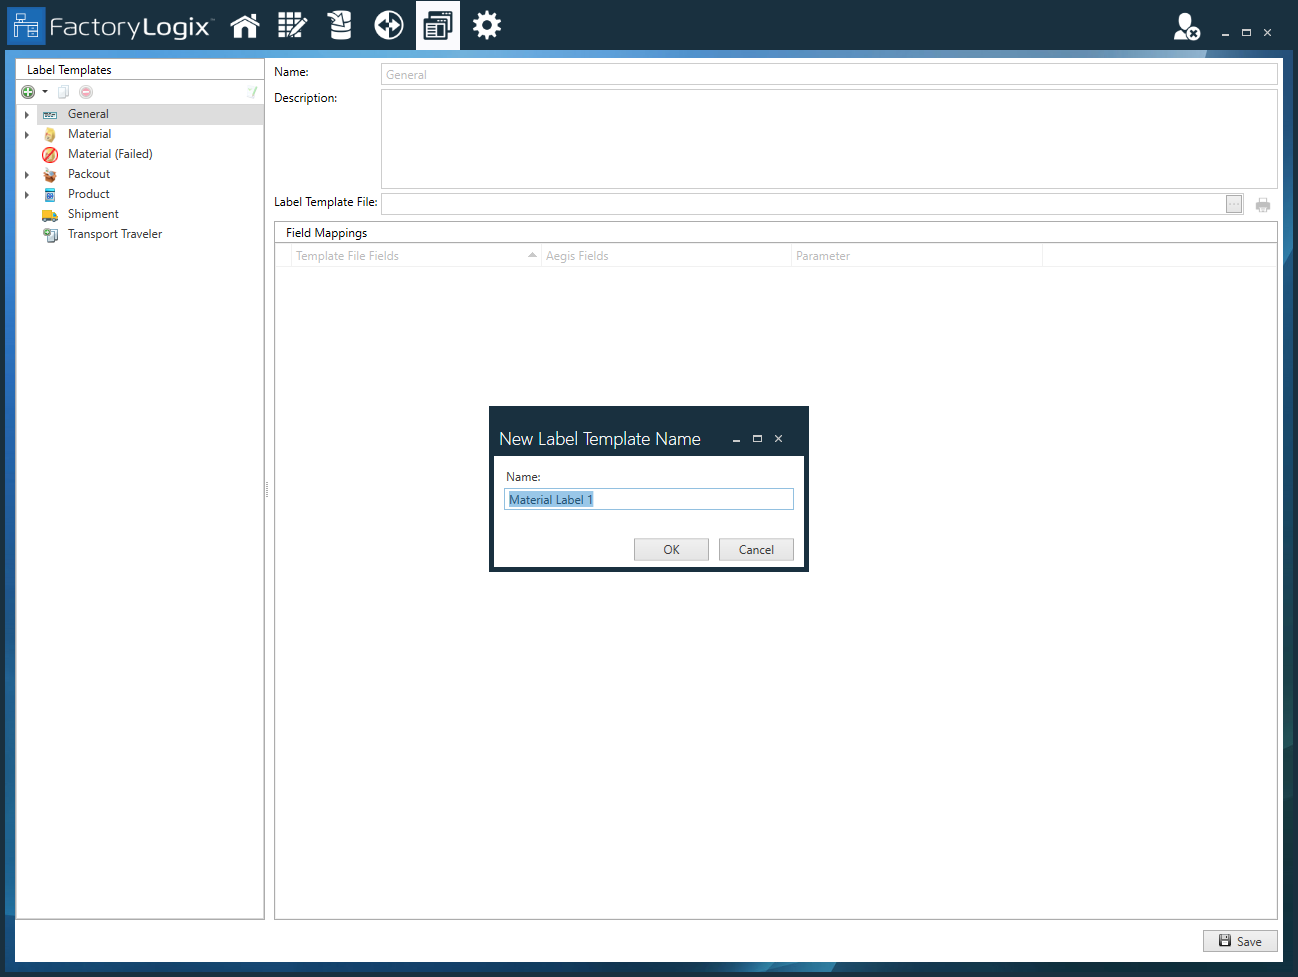This screenshot has height=977, width=1298.
Task: Expand the General template tree node
Action: tap(27, 113)
